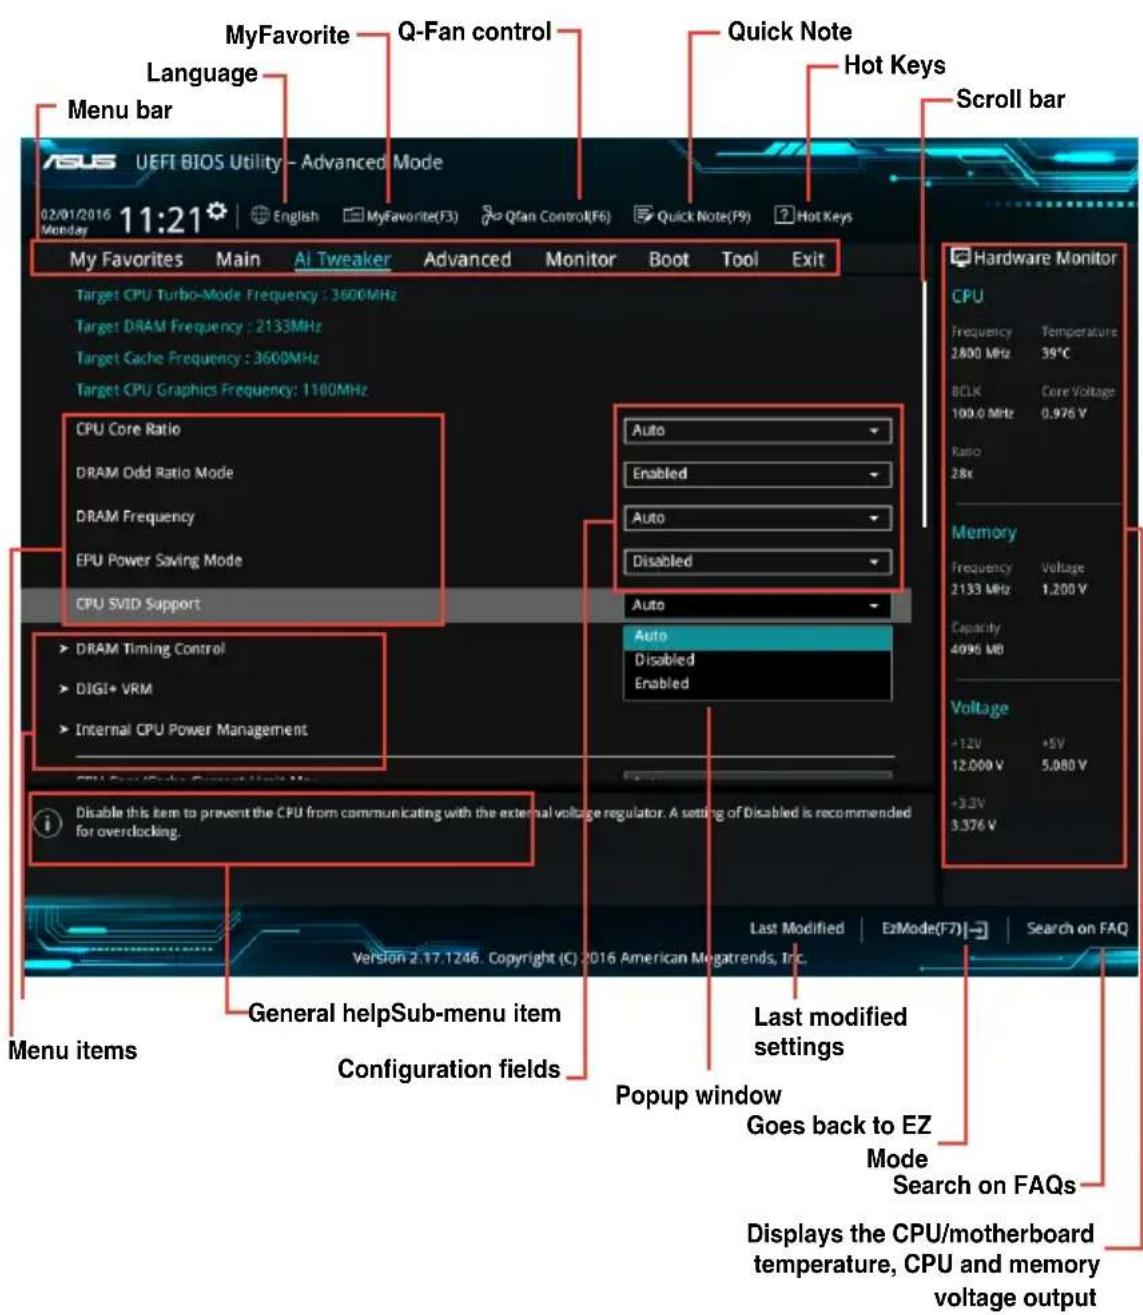The width and height of the screenshot is (1143, 1315).
Task: Click Target Cache Frequency : 3600MHz text
Action: (198, 358)
